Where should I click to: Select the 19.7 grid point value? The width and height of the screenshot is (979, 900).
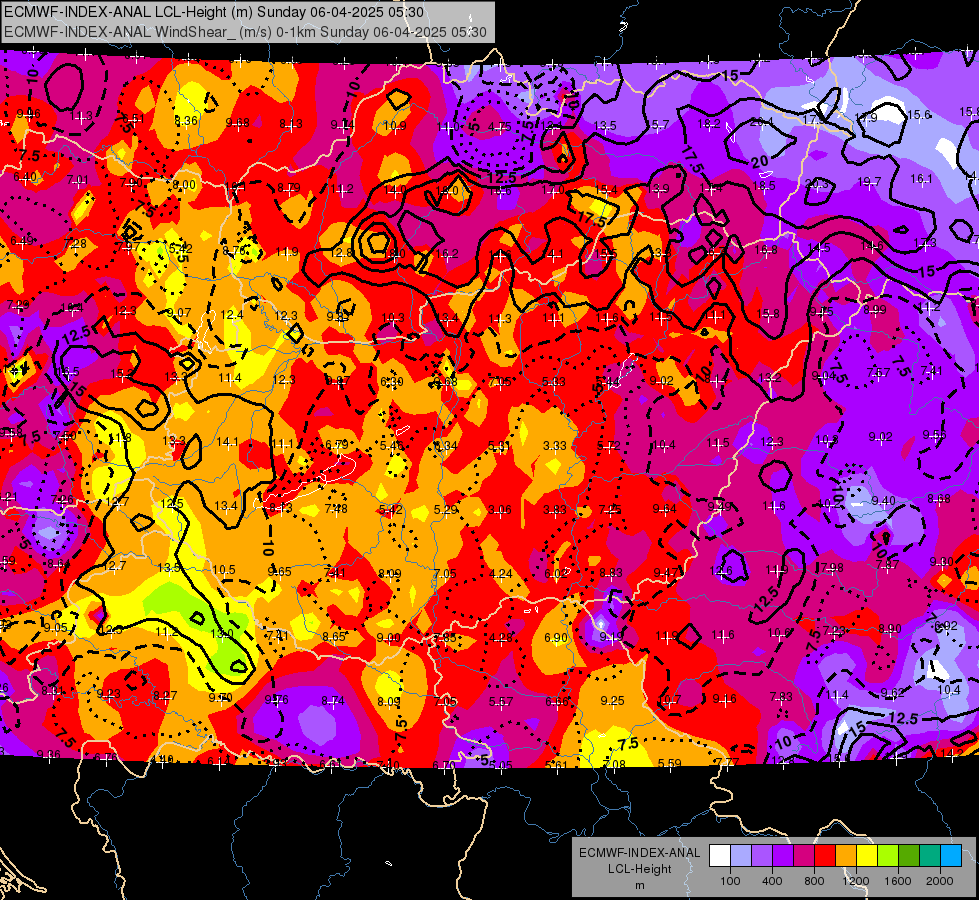click(869, 182)
